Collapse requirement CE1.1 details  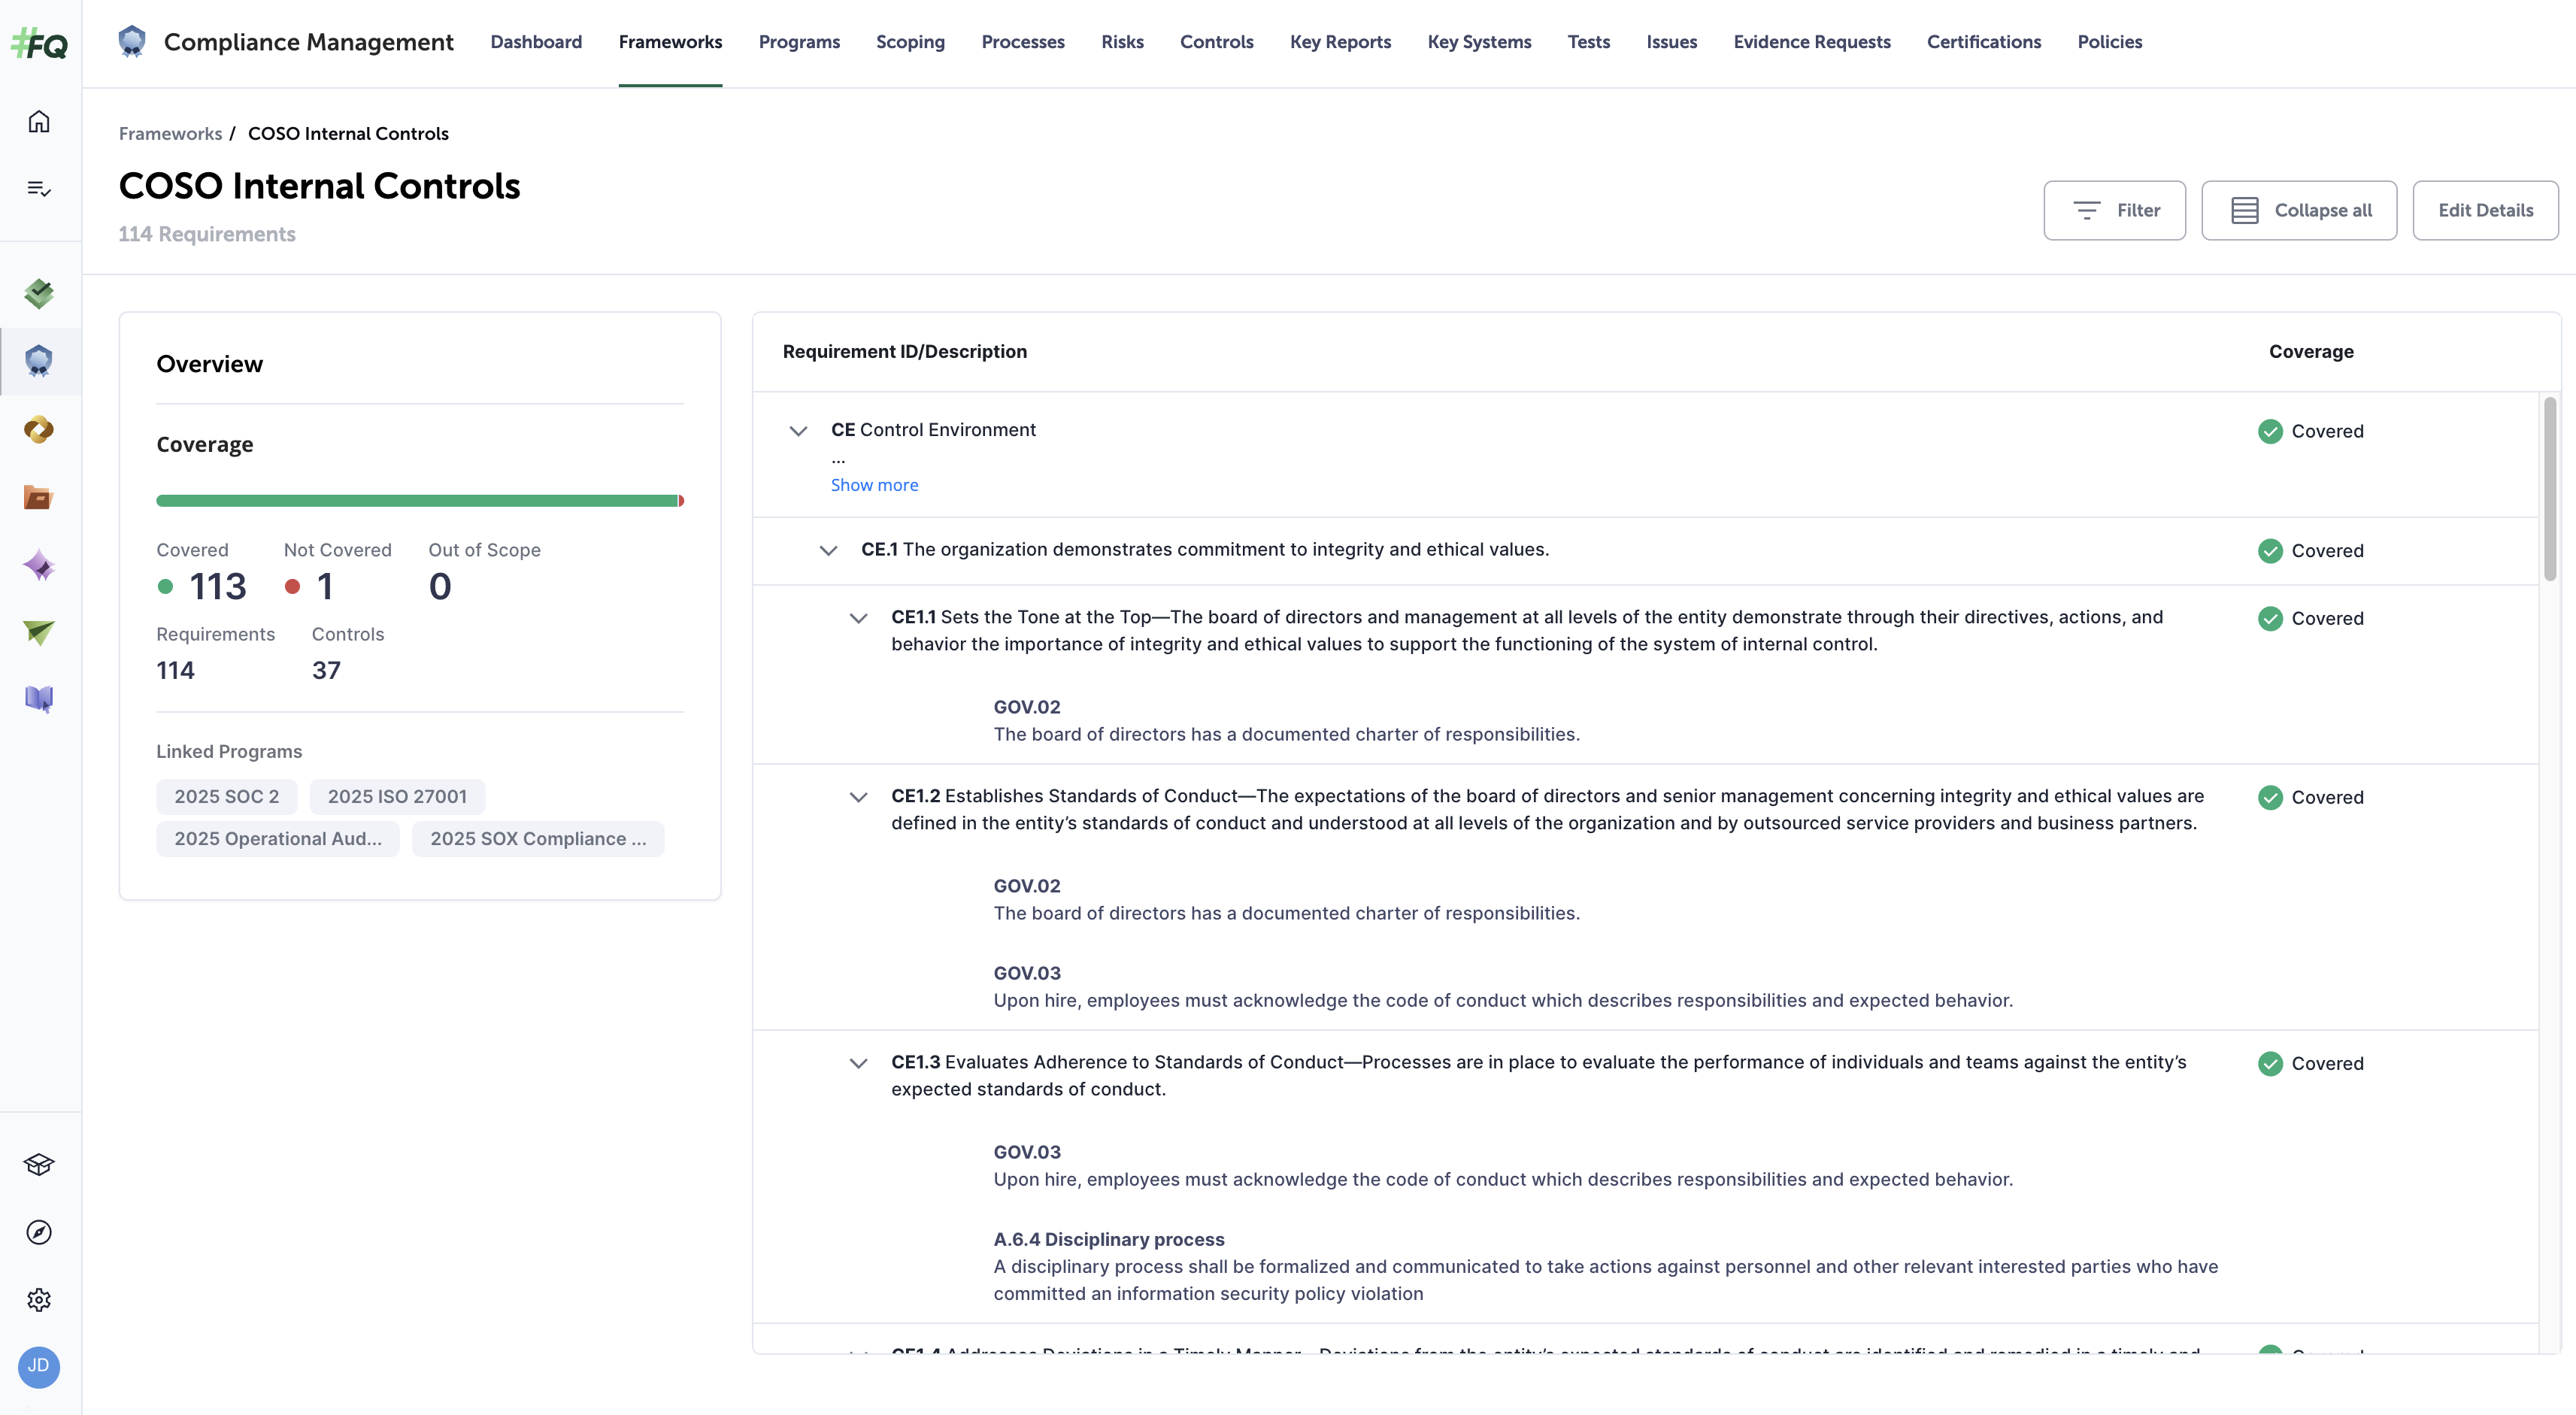[858, 618]
